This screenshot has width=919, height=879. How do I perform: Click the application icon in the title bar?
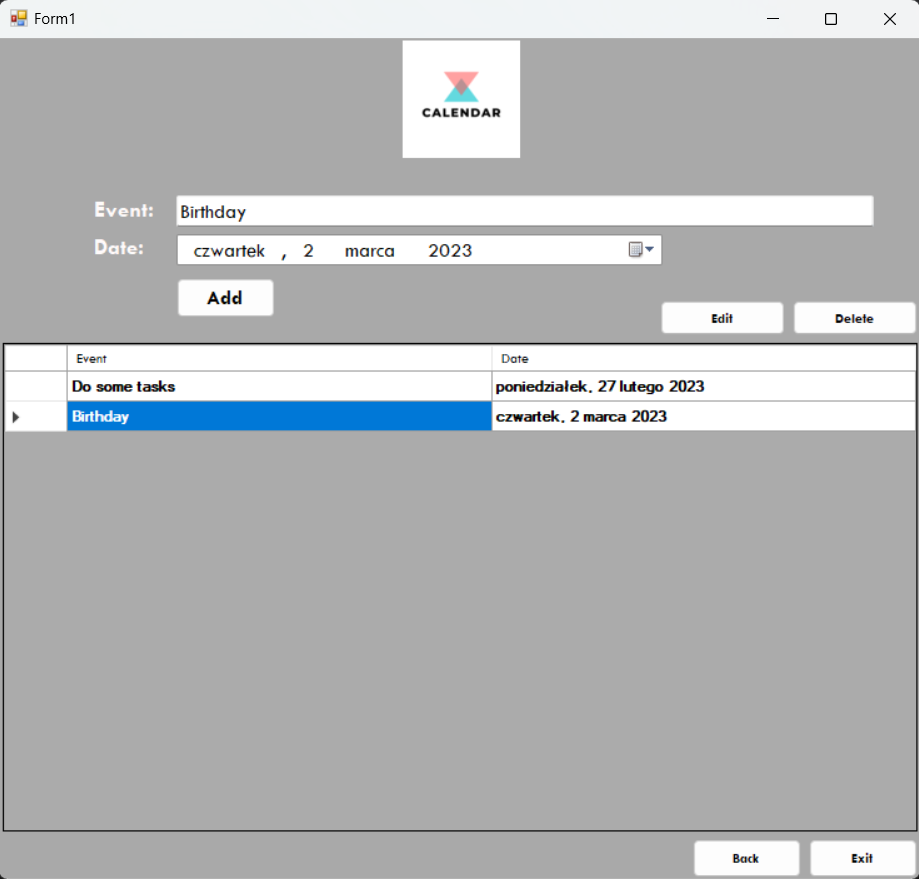coord(17,18)
